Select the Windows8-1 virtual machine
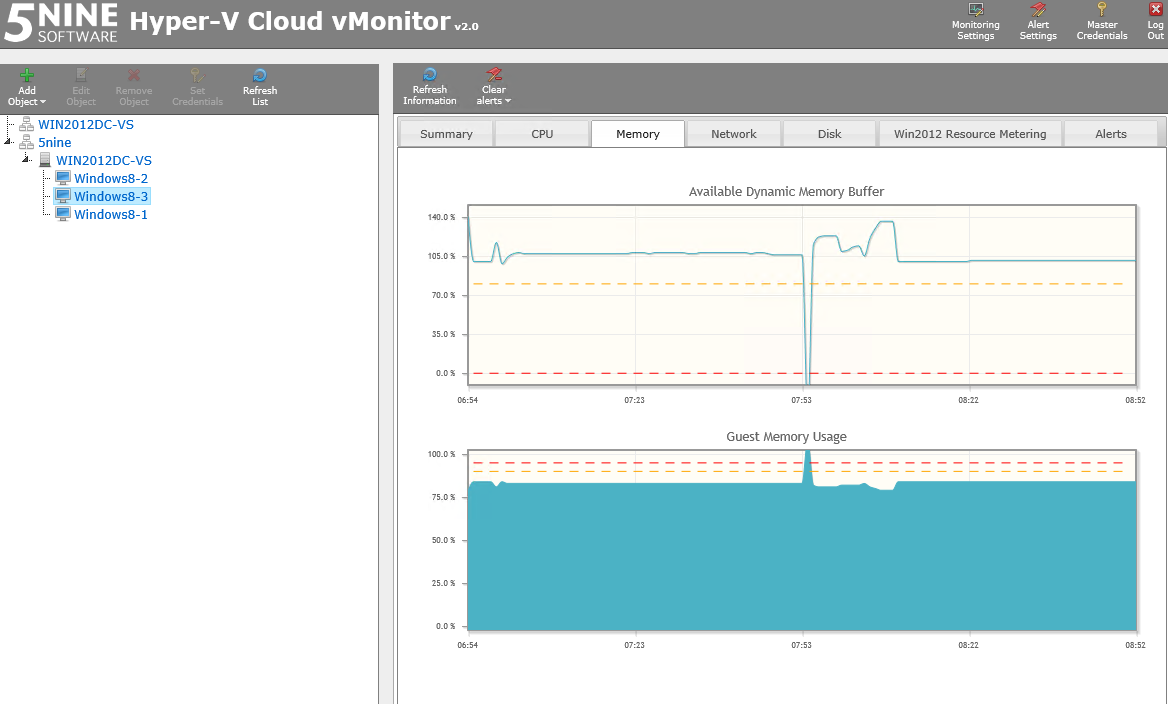 [111, 214]
